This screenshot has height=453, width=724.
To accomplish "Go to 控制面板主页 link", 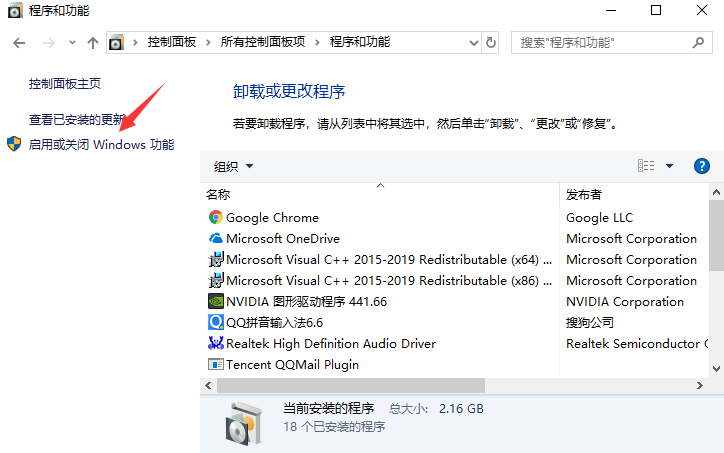I will point(65,84).
